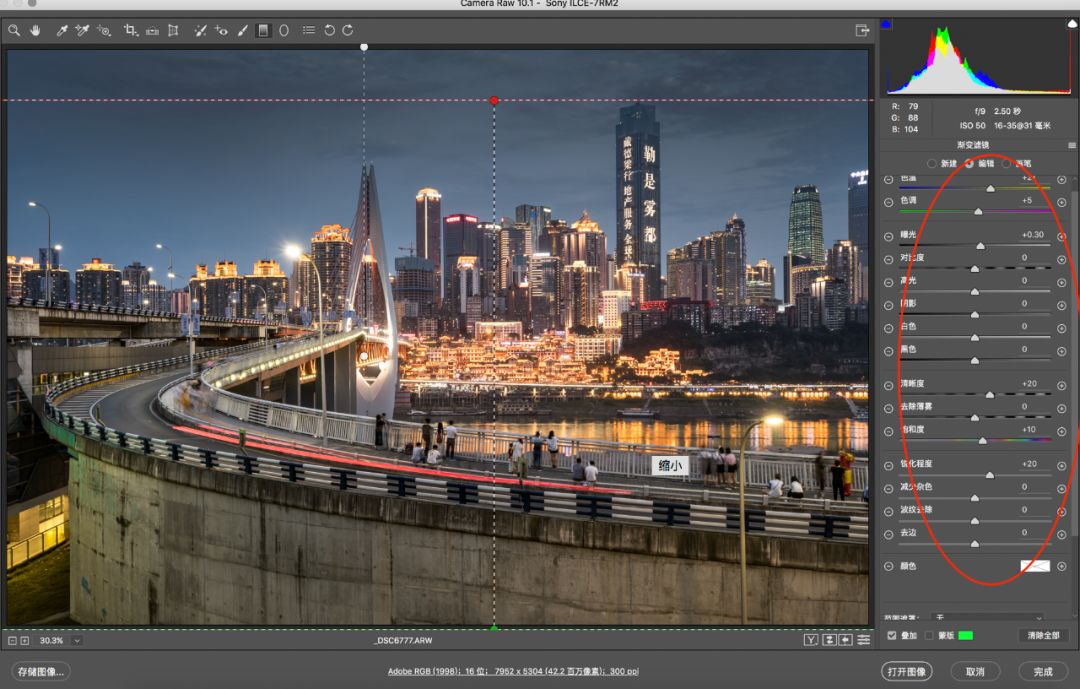The height and width of the screenshot is (689, 1080).
Task: Increase 高光 with the plus button
Action: coord(1061,282)
